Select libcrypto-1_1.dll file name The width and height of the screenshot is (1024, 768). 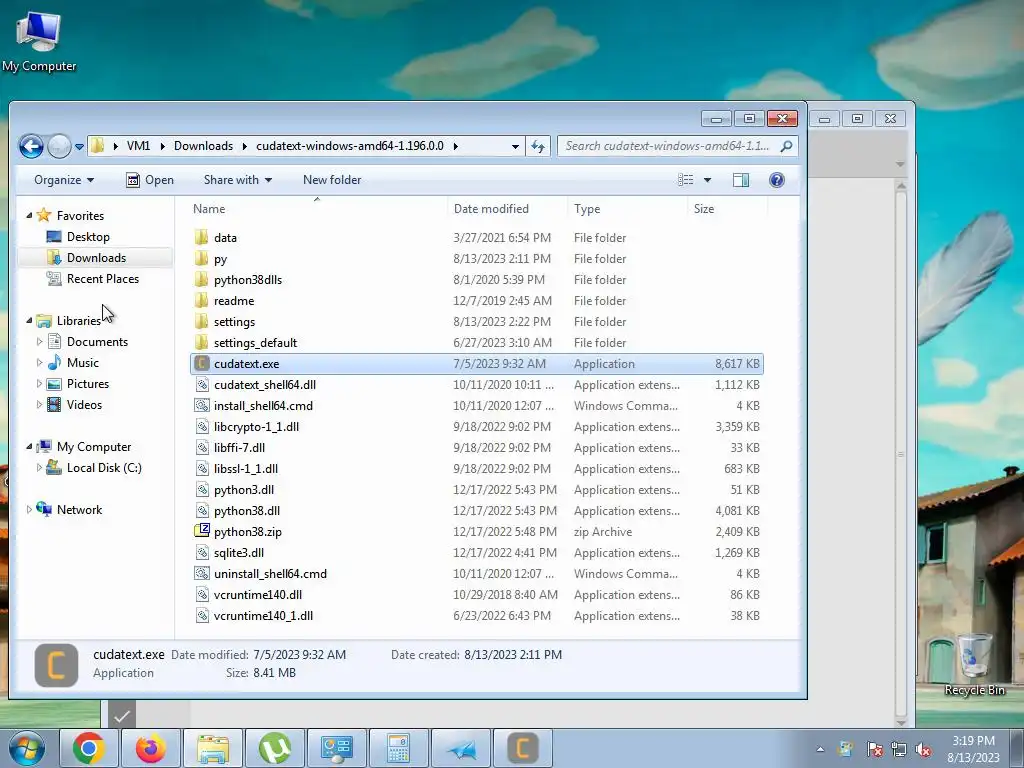tap(256, 426)
